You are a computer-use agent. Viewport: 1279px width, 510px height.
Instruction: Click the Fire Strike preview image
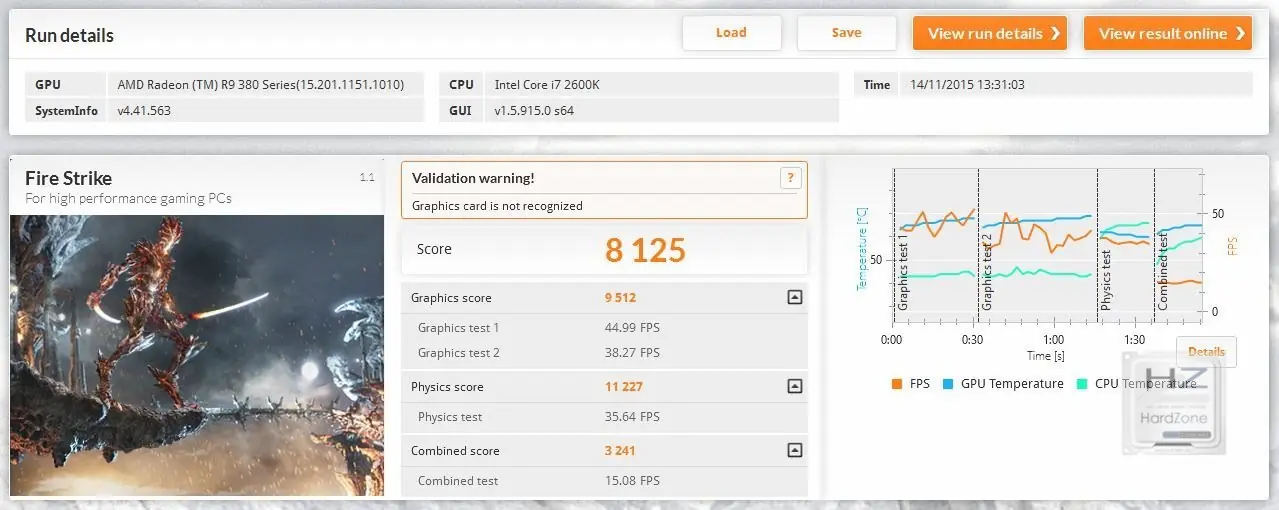pos(197,355)
